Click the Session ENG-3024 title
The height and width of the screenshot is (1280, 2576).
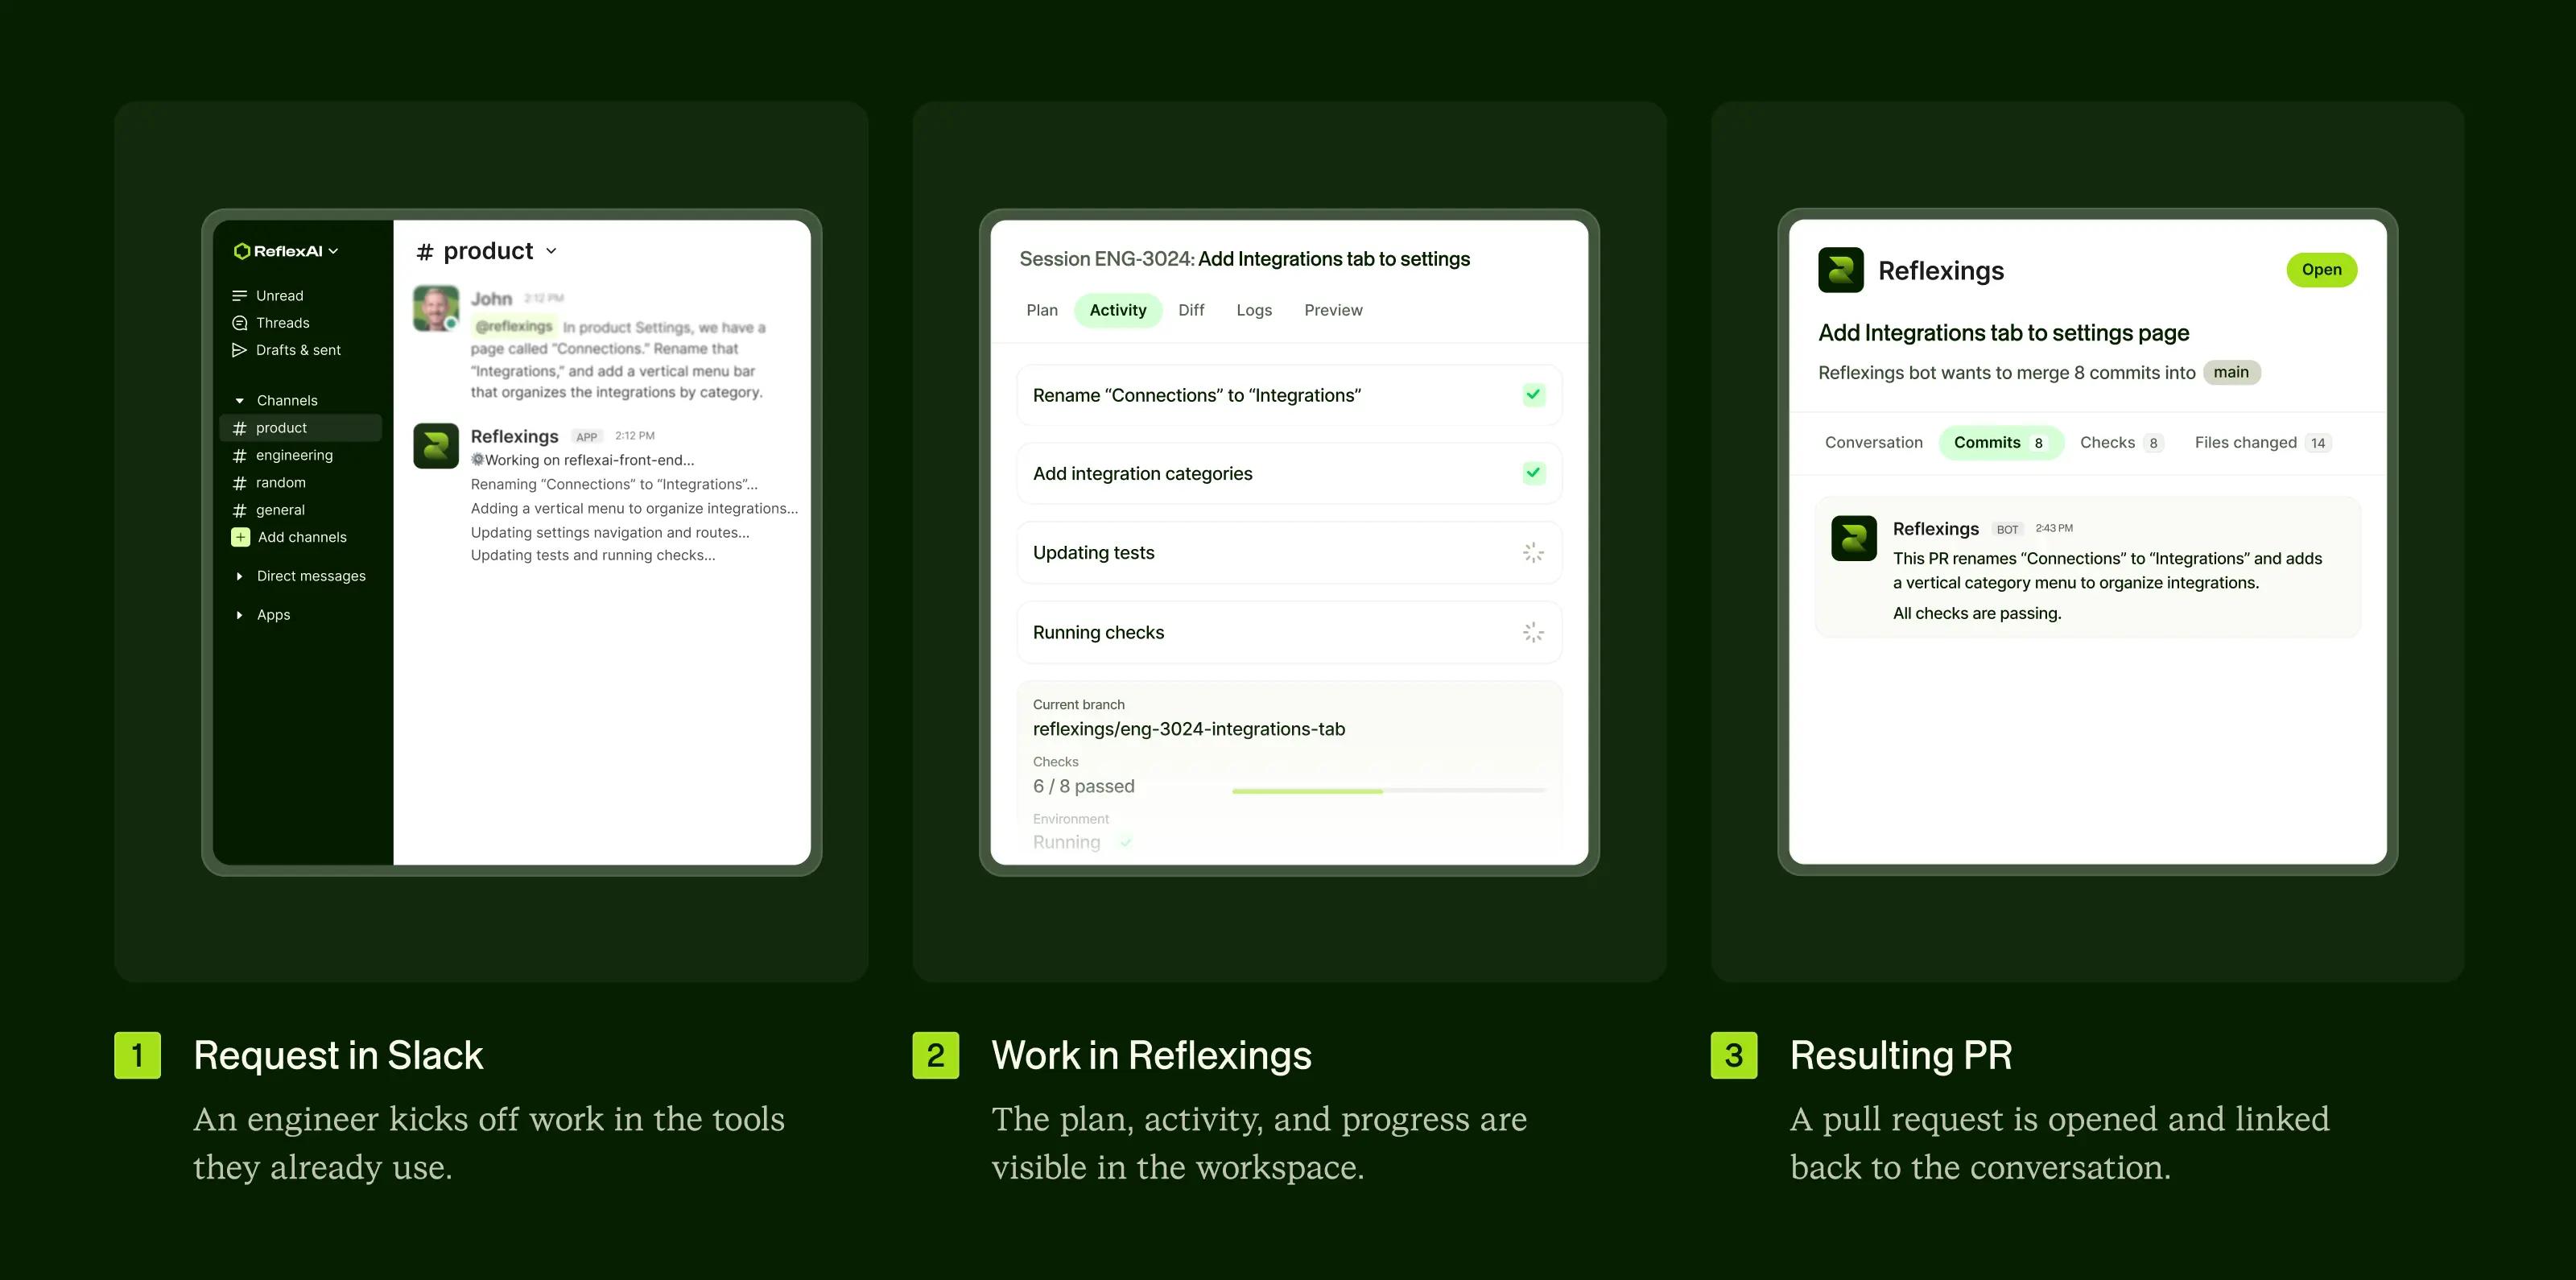point(1244,259)
